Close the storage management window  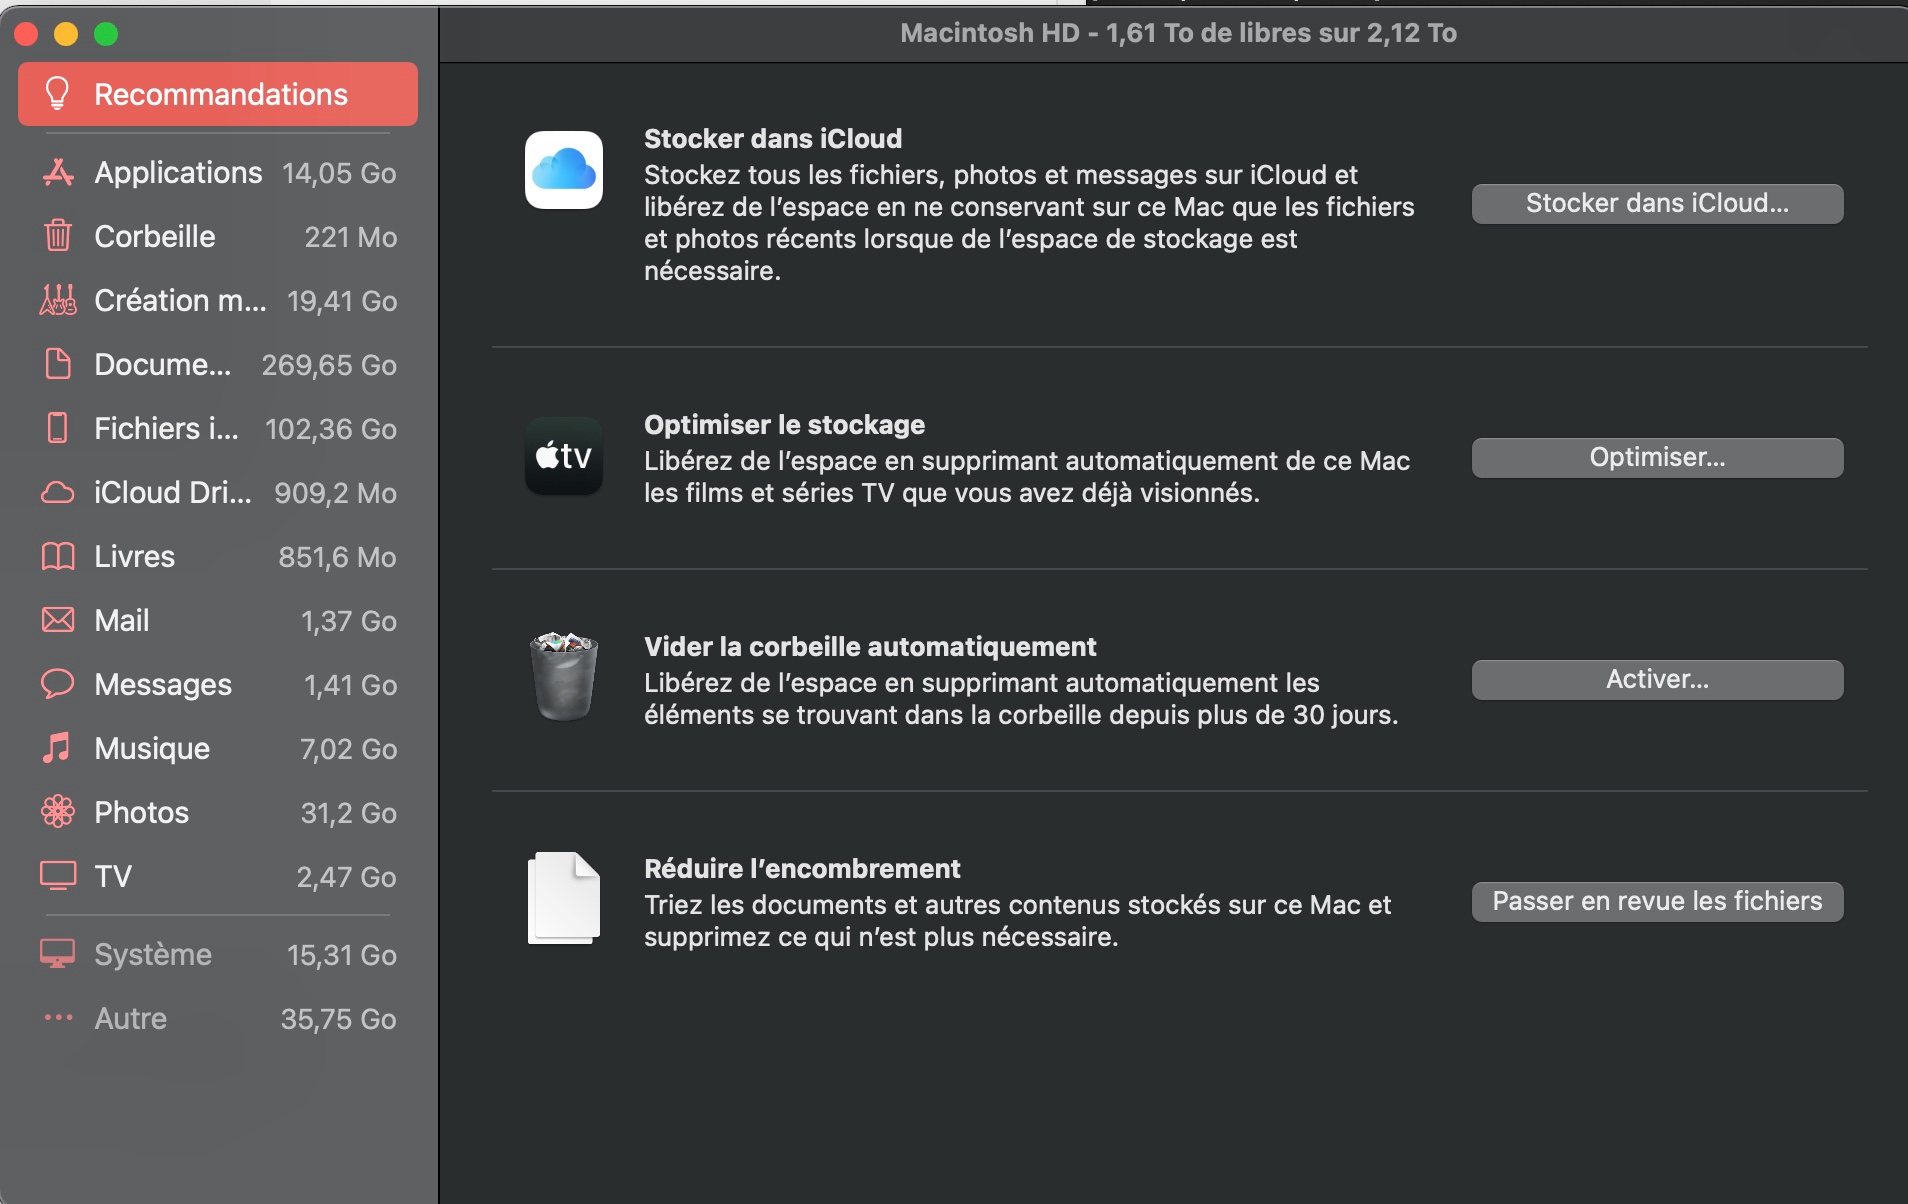pos(26,34)
